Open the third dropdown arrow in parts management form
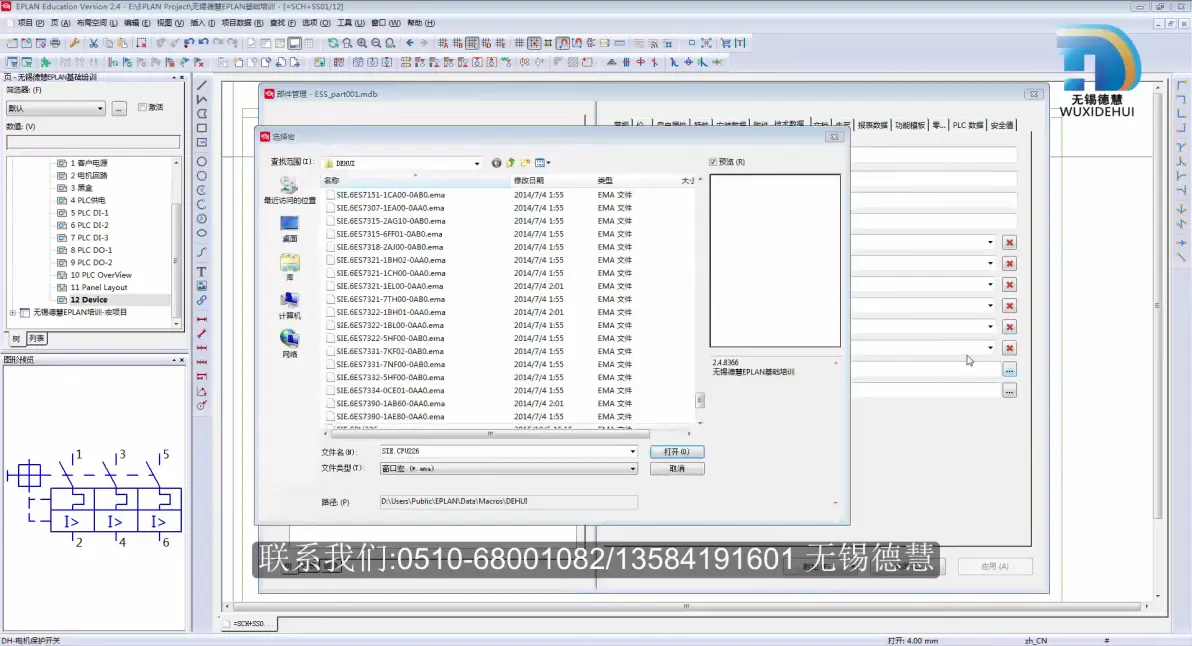Screen dimensions: 1192x646 pyautogui.click(x=990, y=285)
